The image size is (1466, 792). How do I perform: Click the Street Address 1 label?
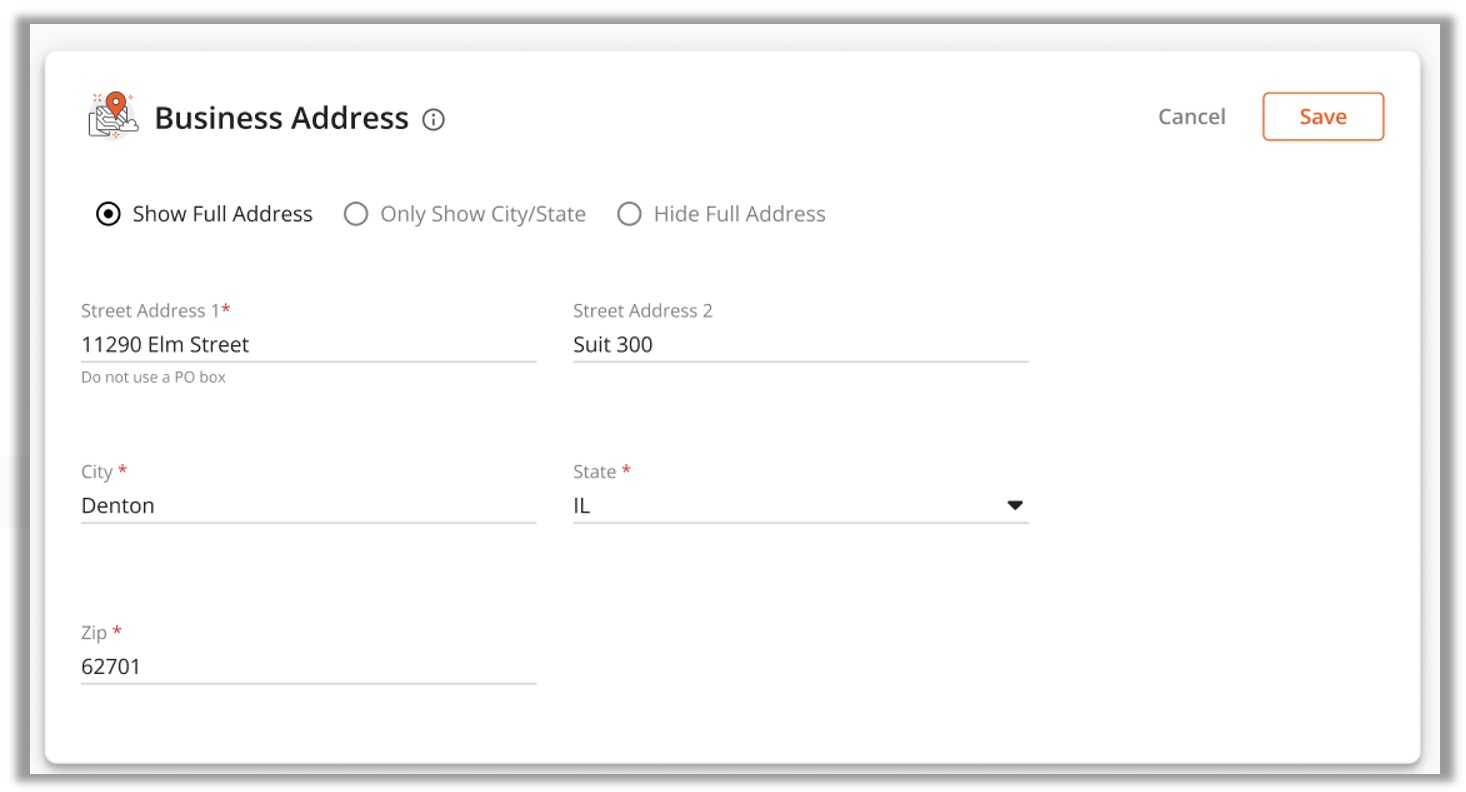coord(156,310)
